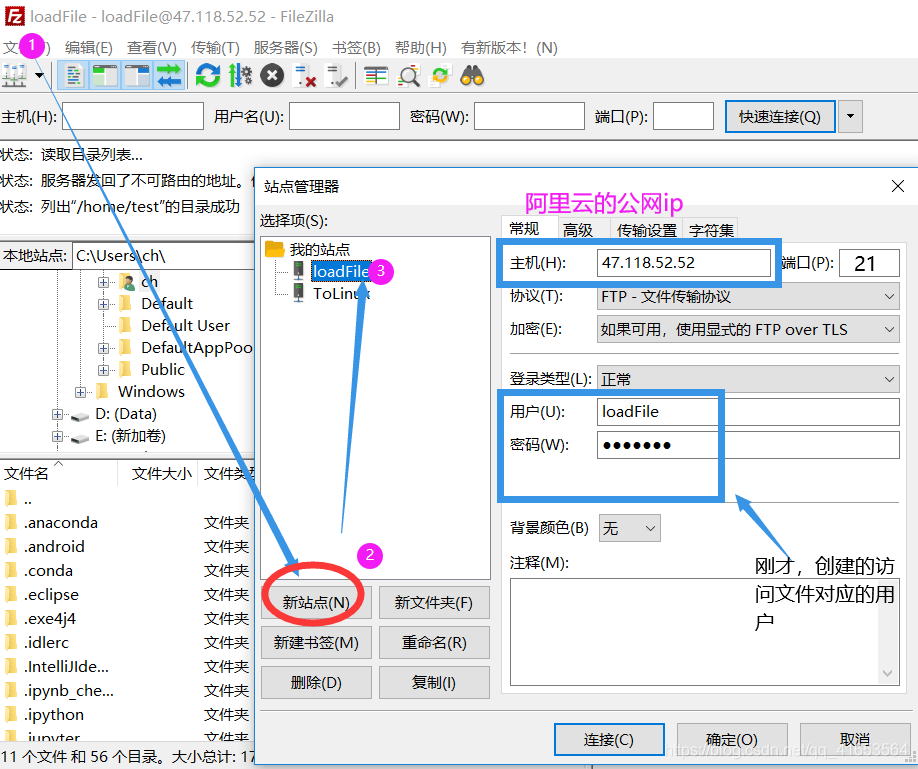Expand the Public folder tree node
The height and width of the screenshot is (769, 918).
click(103, 370)
